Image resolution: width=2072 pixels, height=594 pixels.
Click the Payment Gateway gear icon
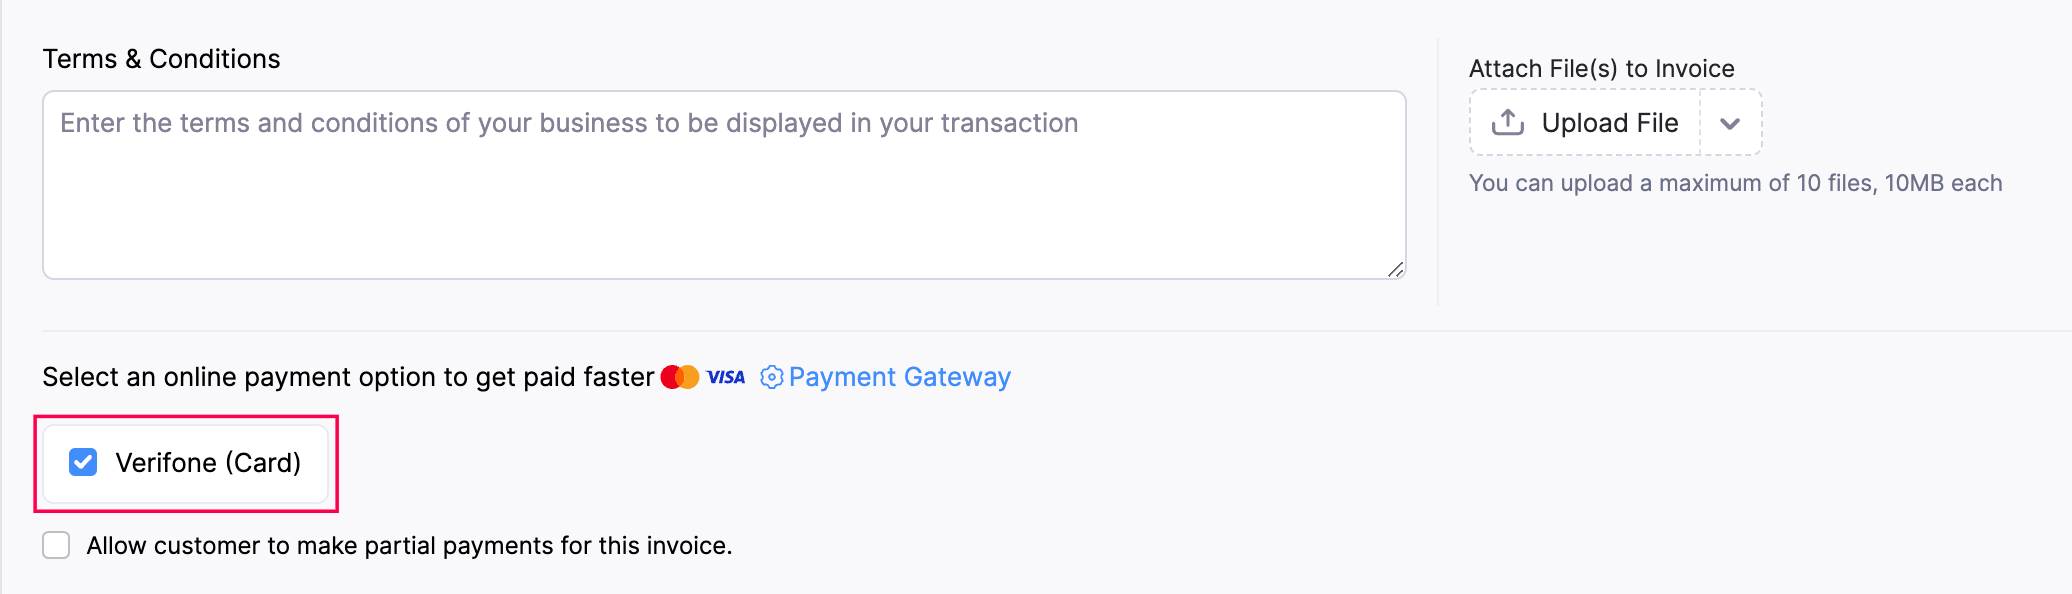pos(771,377)
